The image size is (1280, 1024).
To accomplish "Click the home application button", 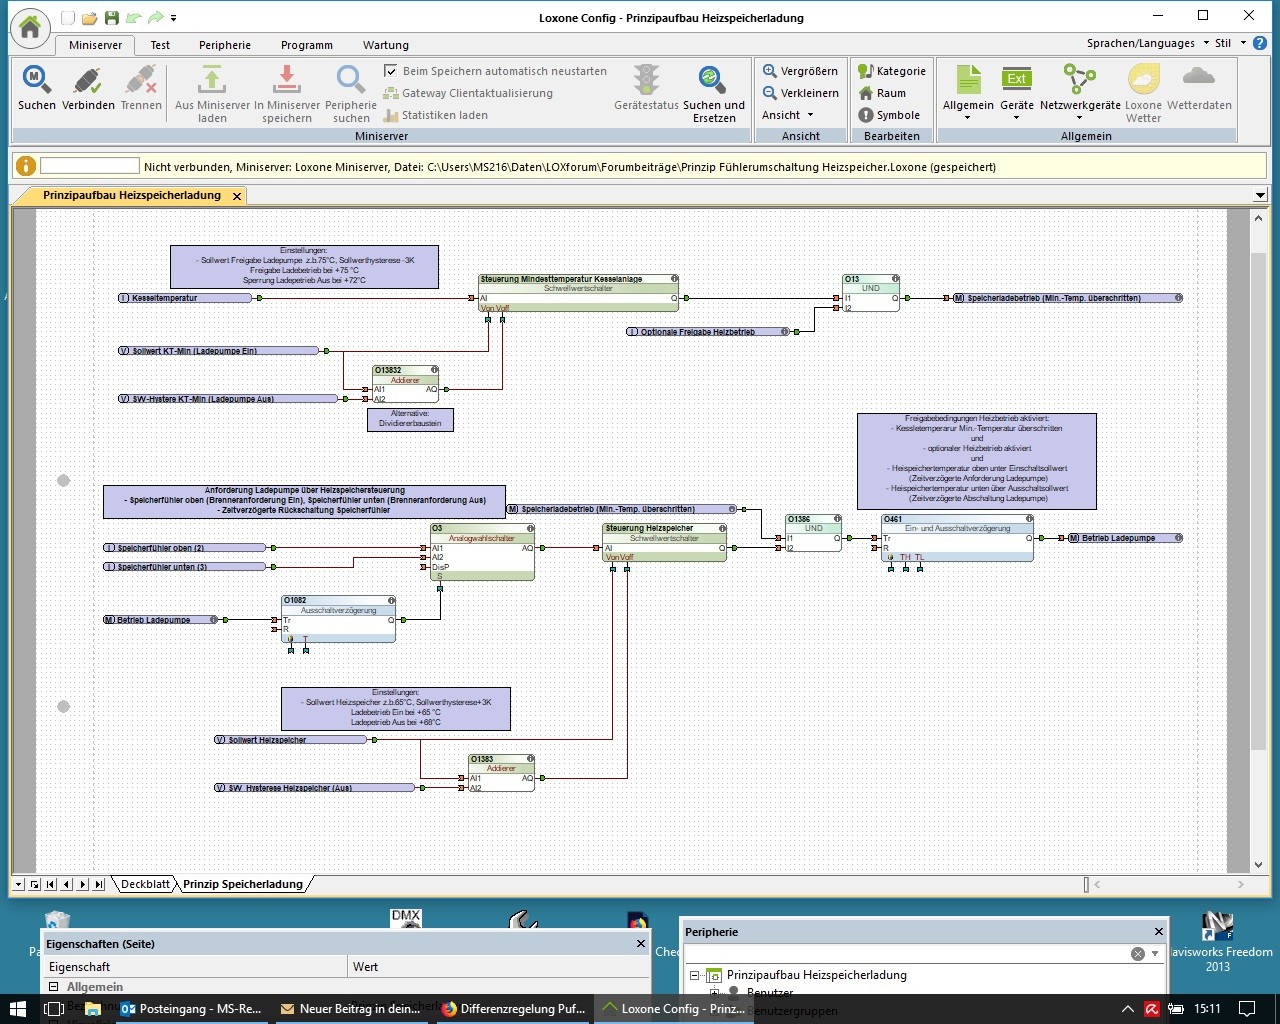I will pos(30,27).
